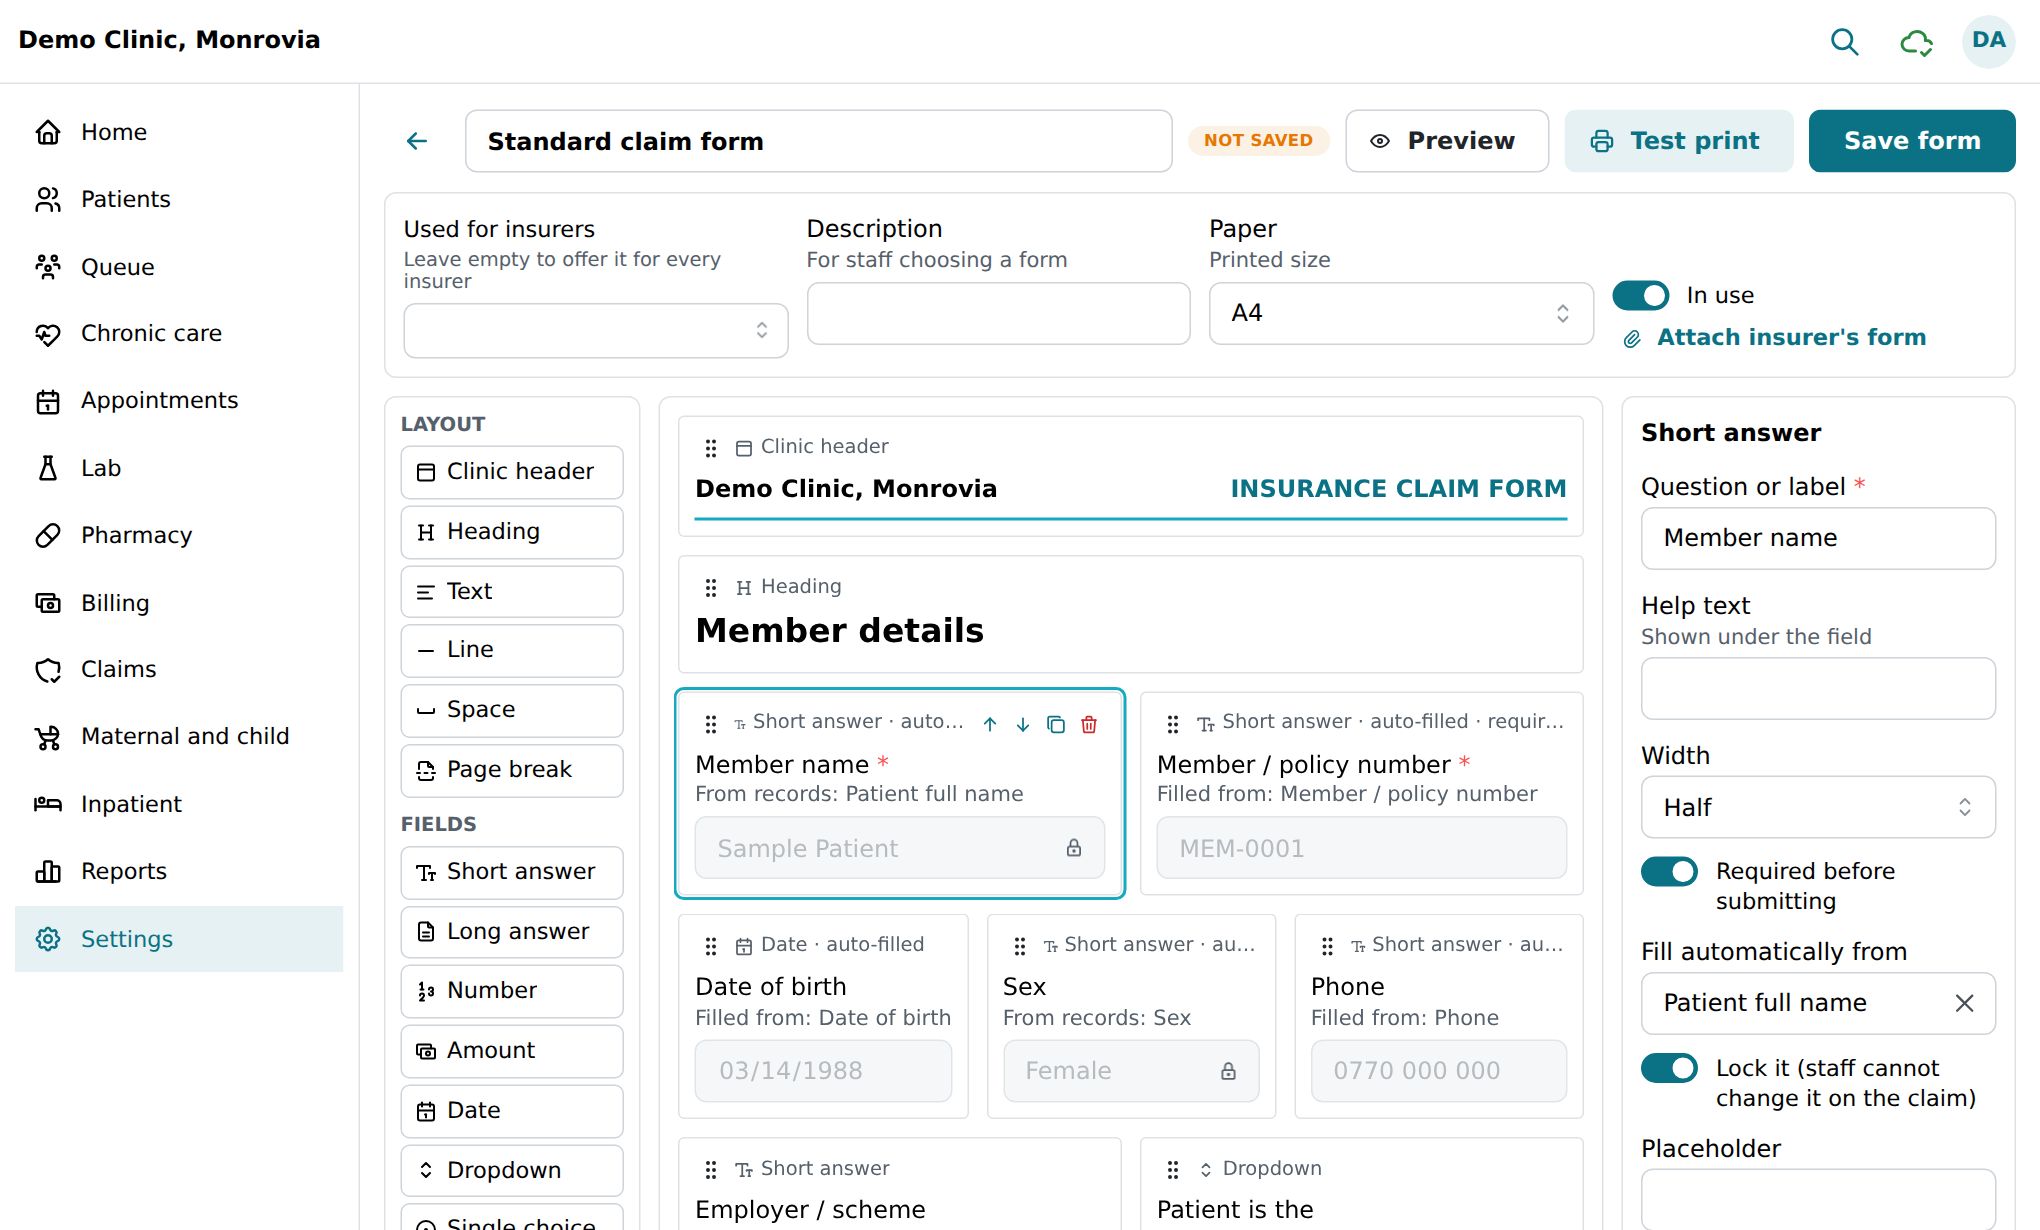This screenshot has height=1230, width=2040.
Task: Add a Long answer field
Action: pyautogui.click(x=512, y=932)
